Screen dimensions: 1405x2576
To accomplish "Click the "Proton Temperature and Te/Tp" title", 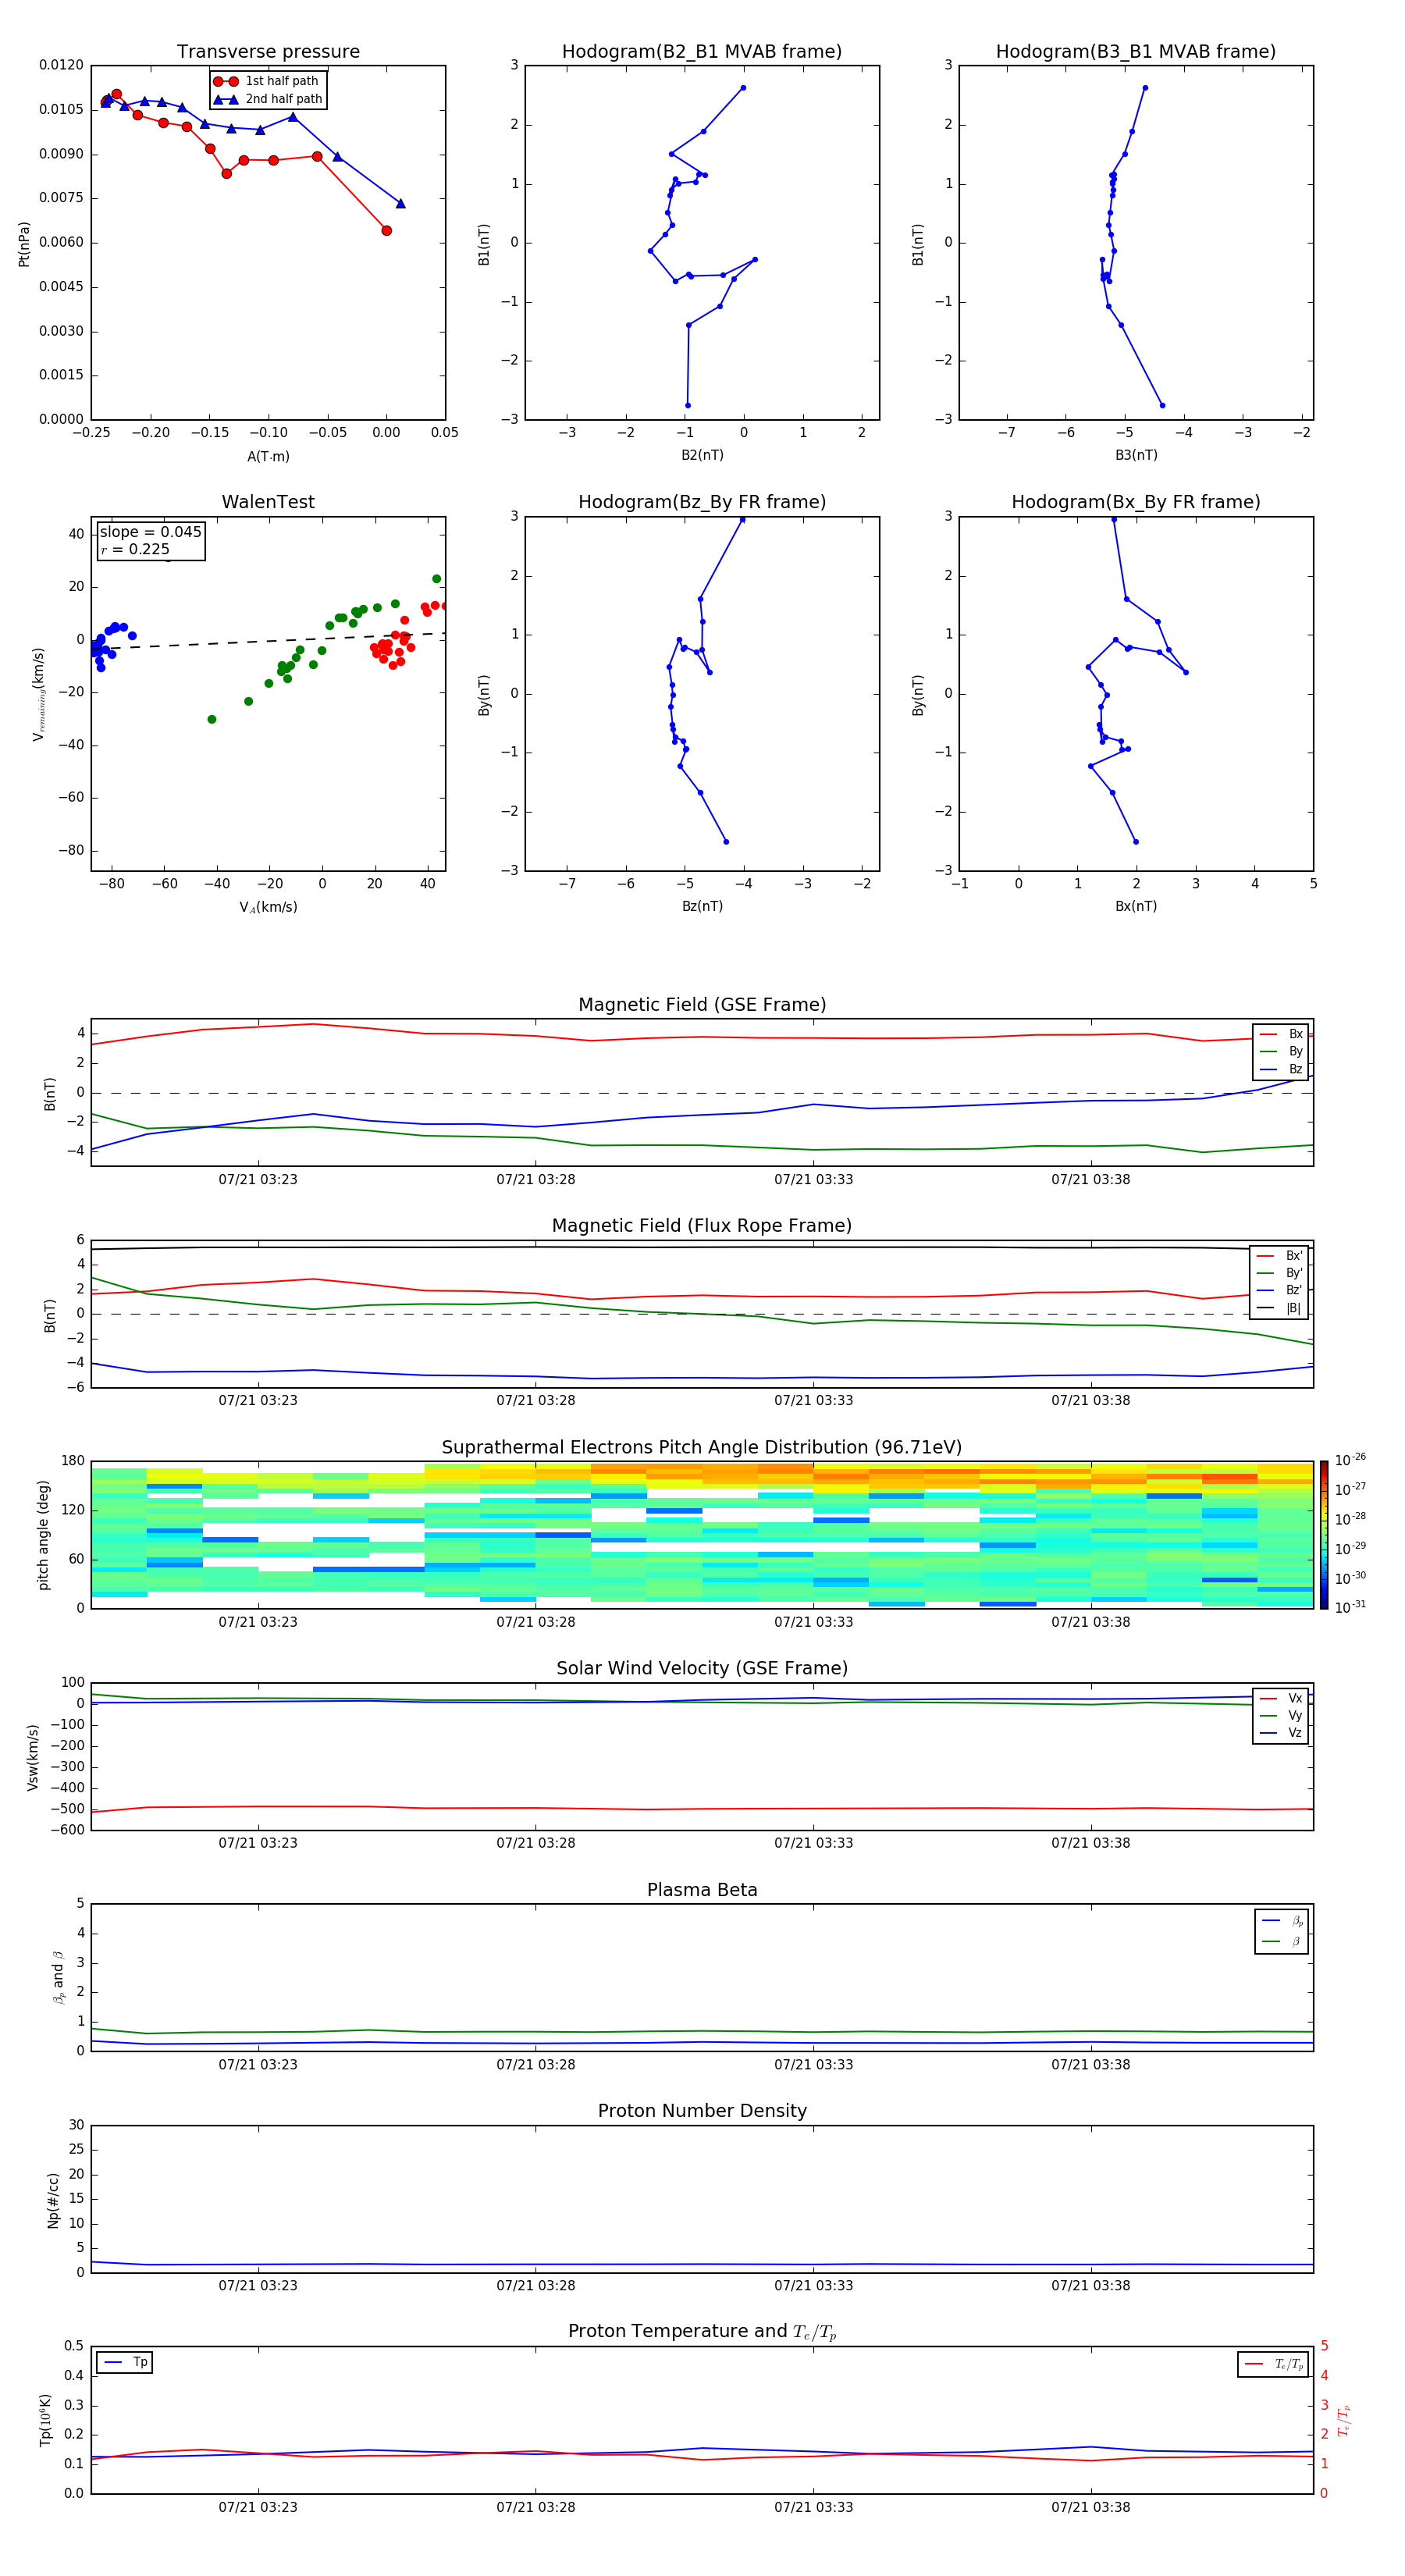I will point(702,2332).
